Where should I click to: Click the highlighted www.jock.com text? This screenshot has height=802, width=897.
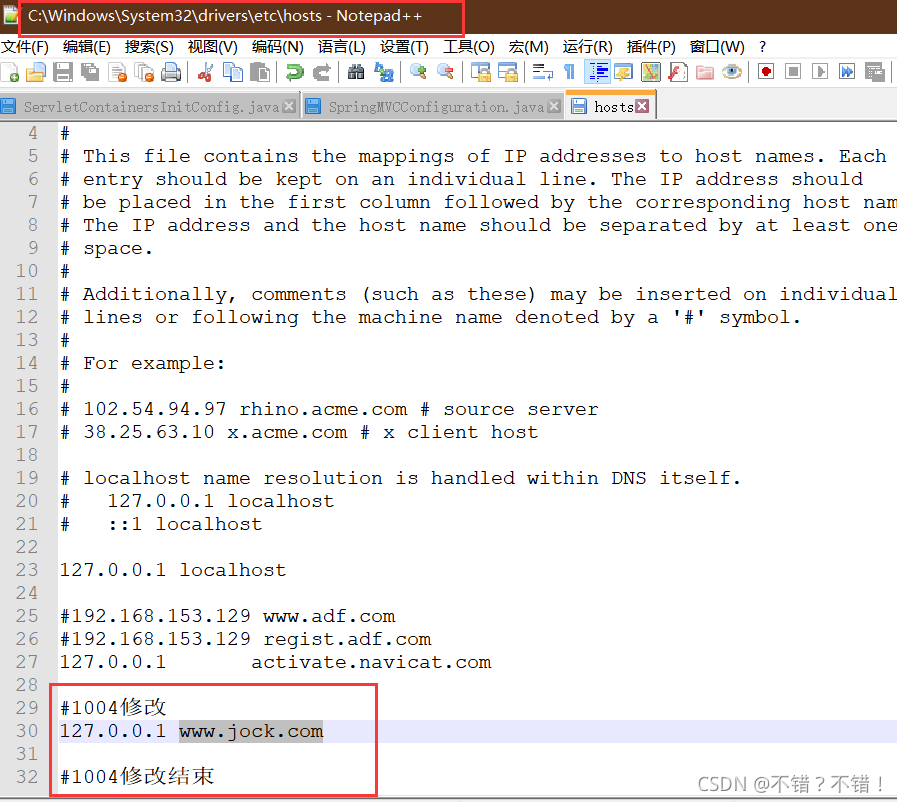point(251,732)
